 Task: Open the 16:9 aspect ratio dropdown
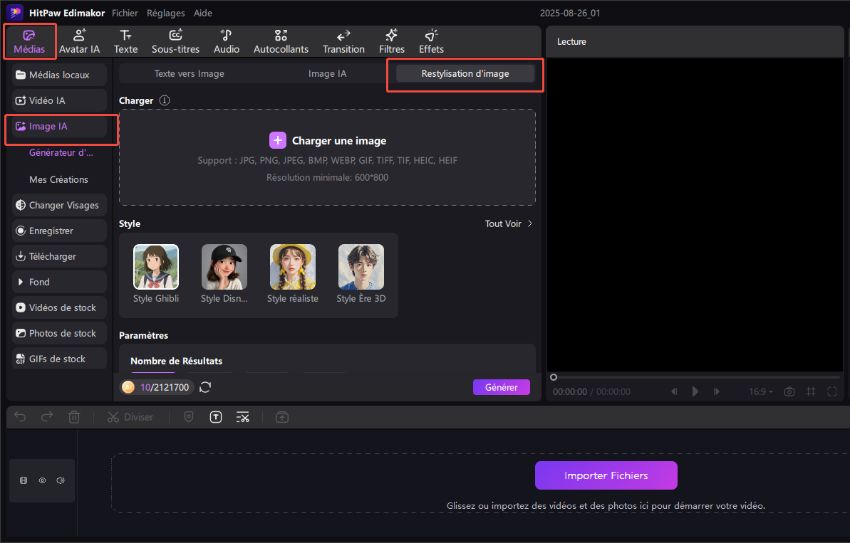(761, 391)
